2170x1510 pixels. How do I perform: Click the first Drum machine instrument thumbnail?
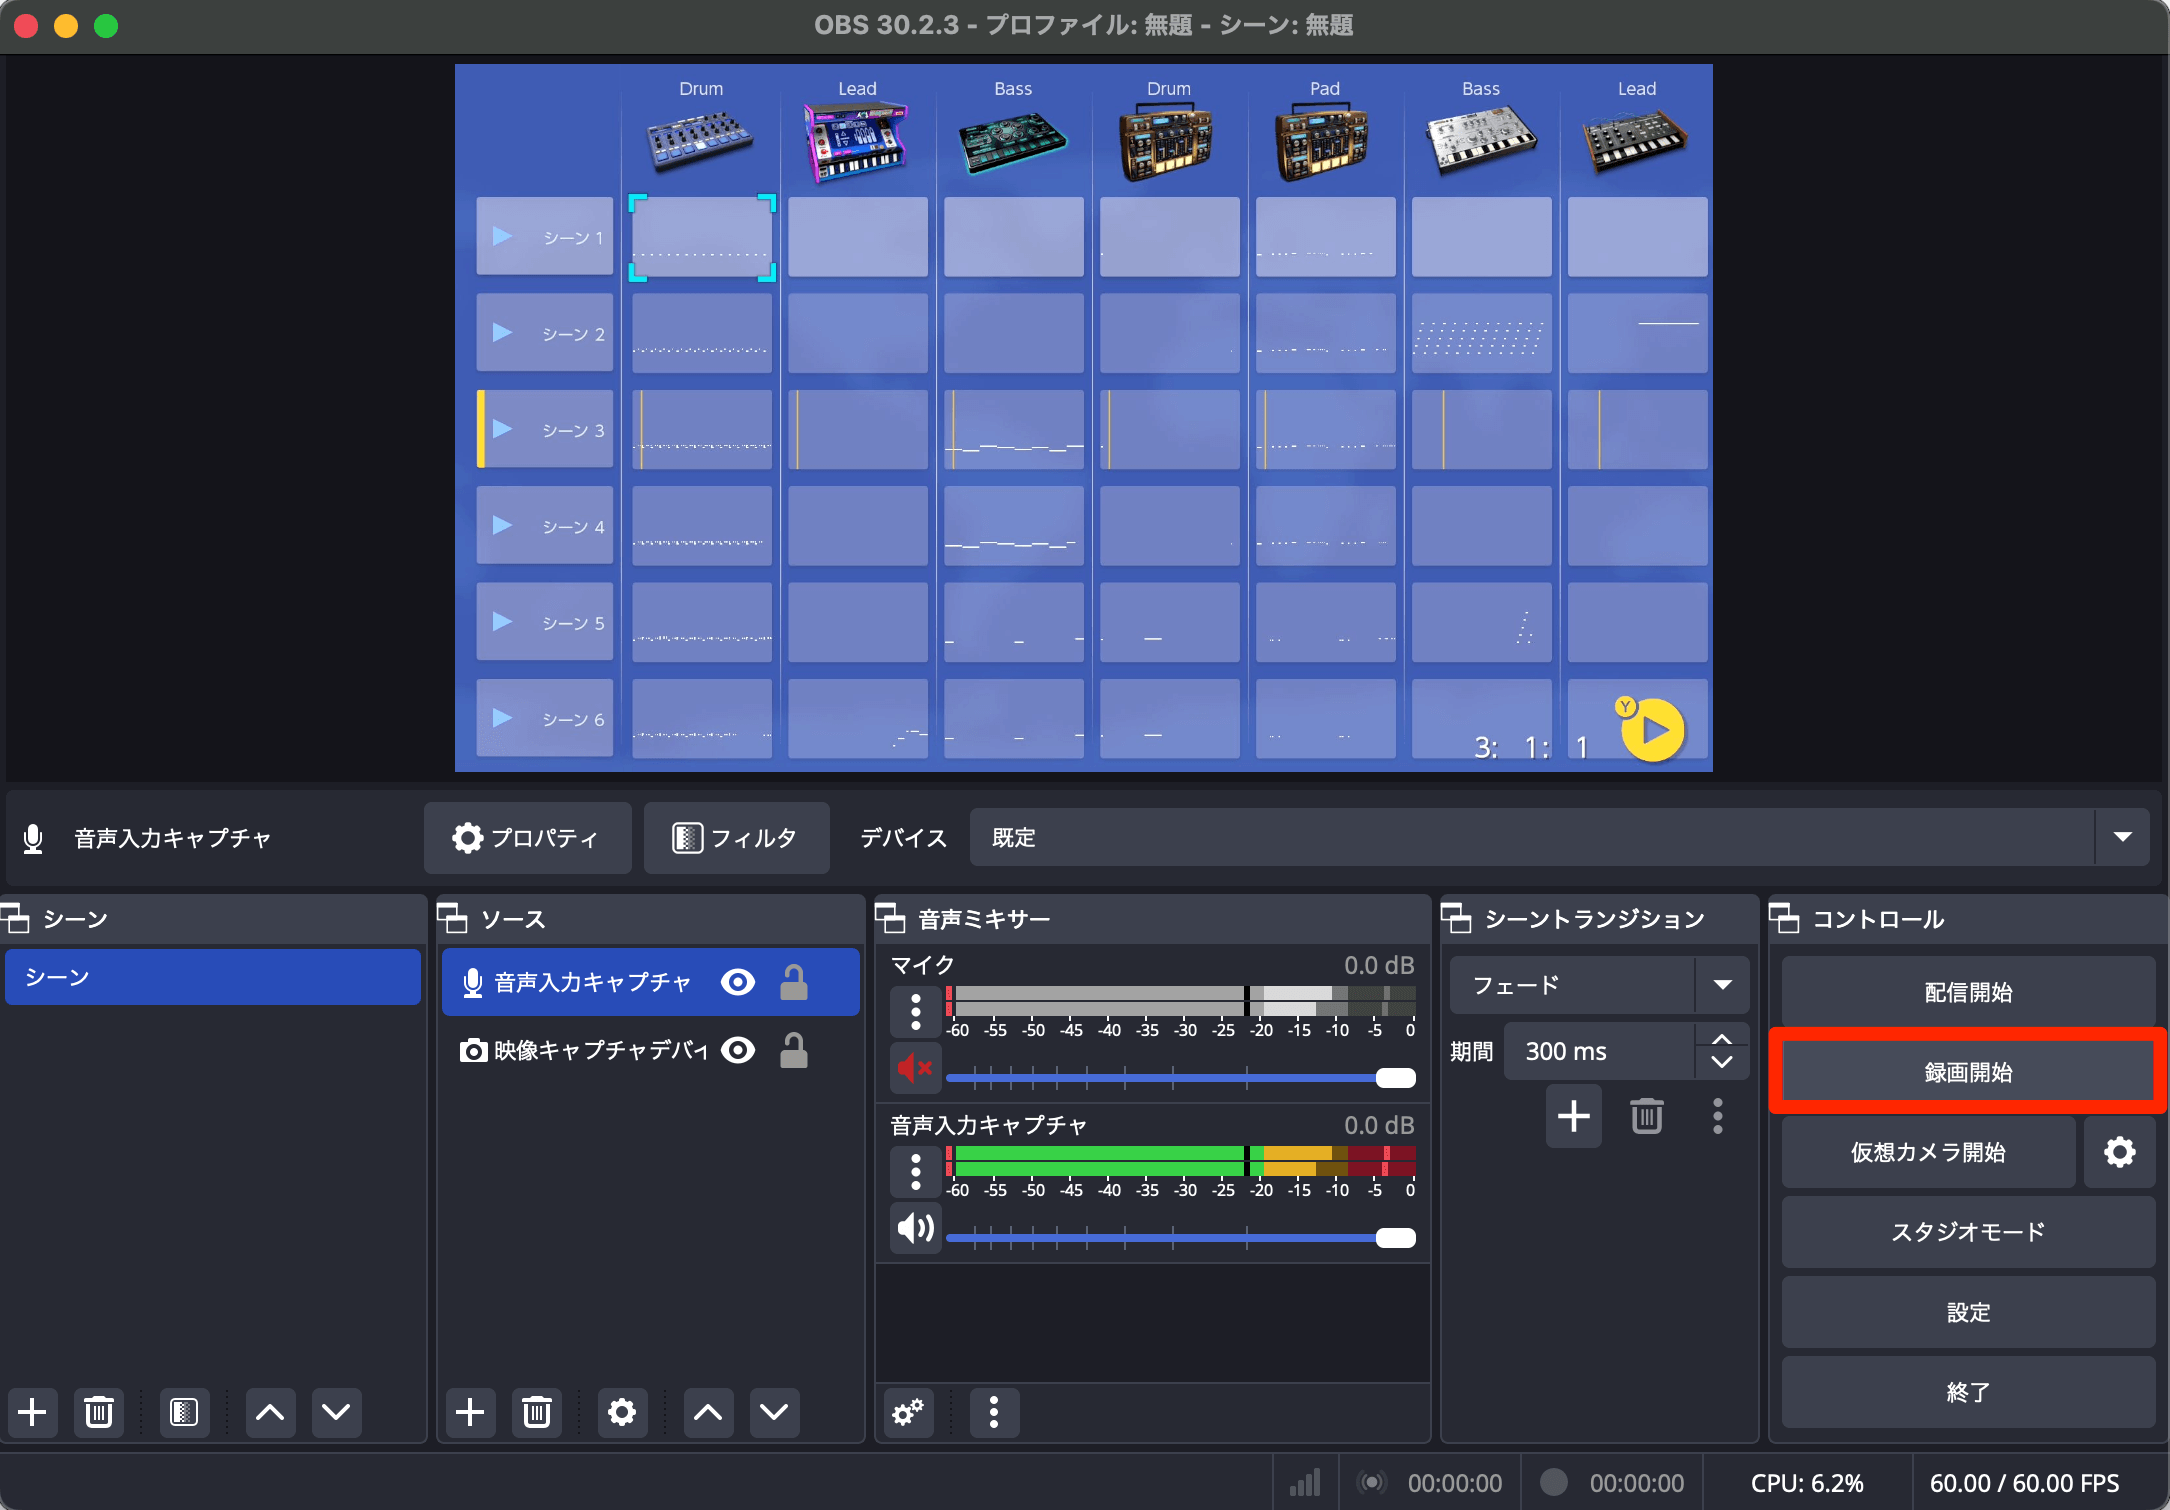coord(701,140)
